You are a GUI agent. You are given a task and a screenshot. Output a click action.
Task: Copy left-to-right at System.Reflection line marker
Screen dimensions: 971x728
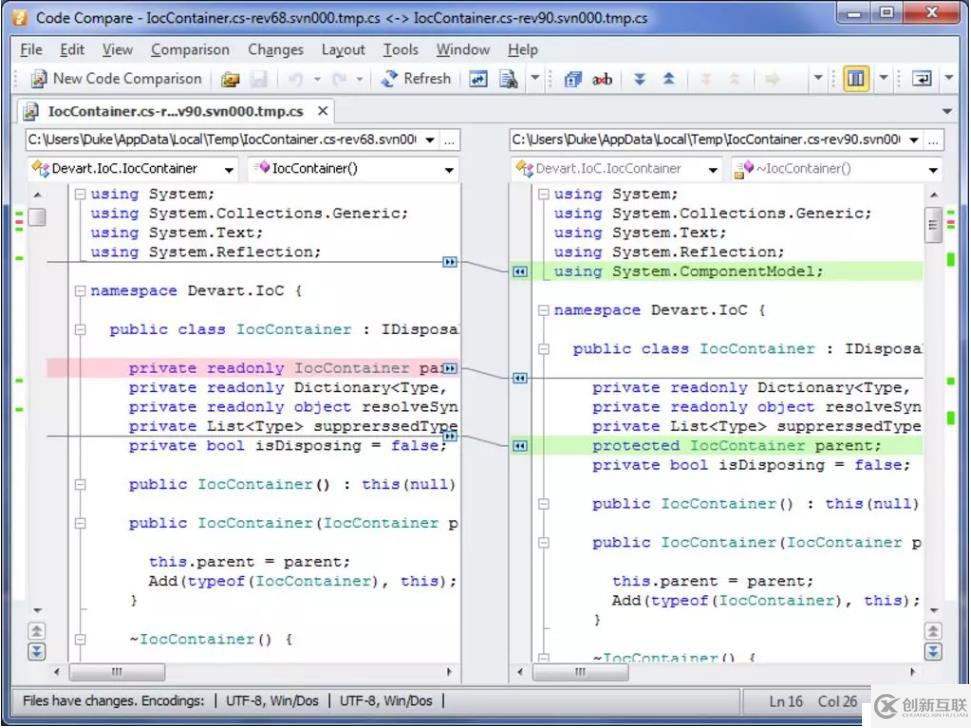coord(450,262)
